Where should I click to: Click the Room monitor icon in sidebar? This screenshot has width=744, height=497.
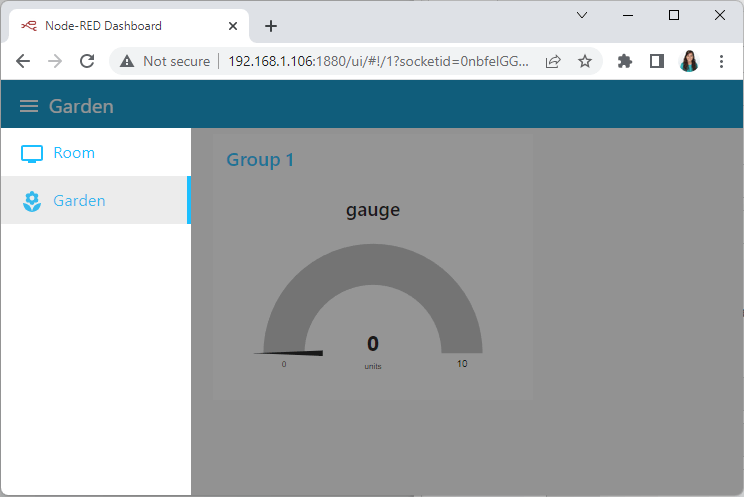(x=32, y=154)
